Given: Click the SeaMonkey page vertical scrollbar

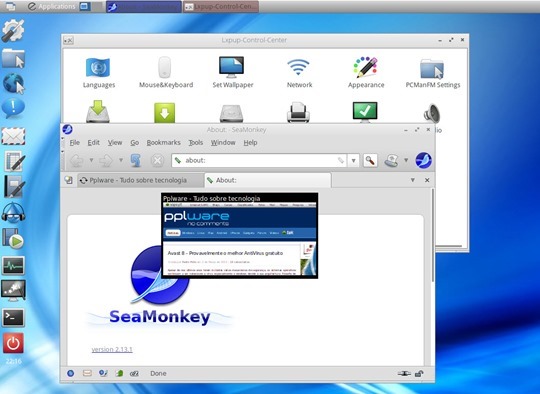Looking at the screenshot, I should [432, 234].
